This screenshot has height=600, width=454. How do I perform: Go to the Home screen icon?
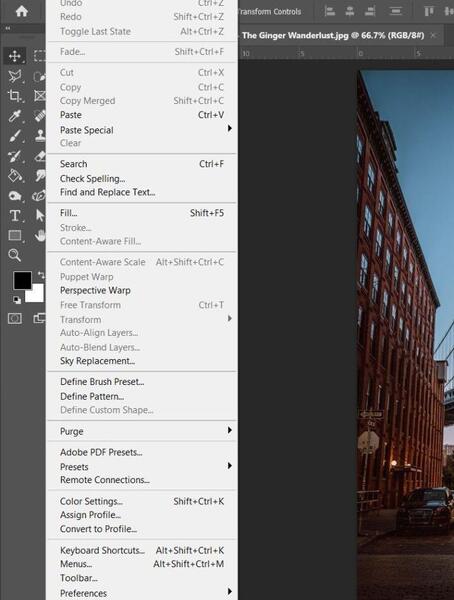click(21, 11)
